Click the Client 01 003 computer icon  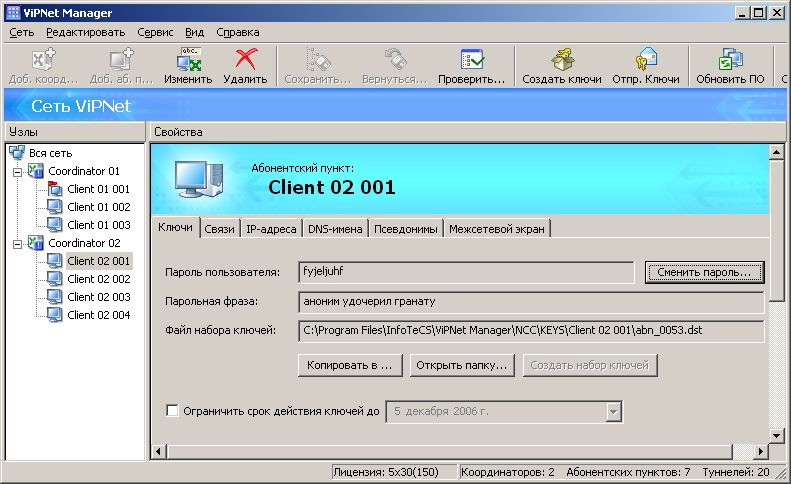54,225
